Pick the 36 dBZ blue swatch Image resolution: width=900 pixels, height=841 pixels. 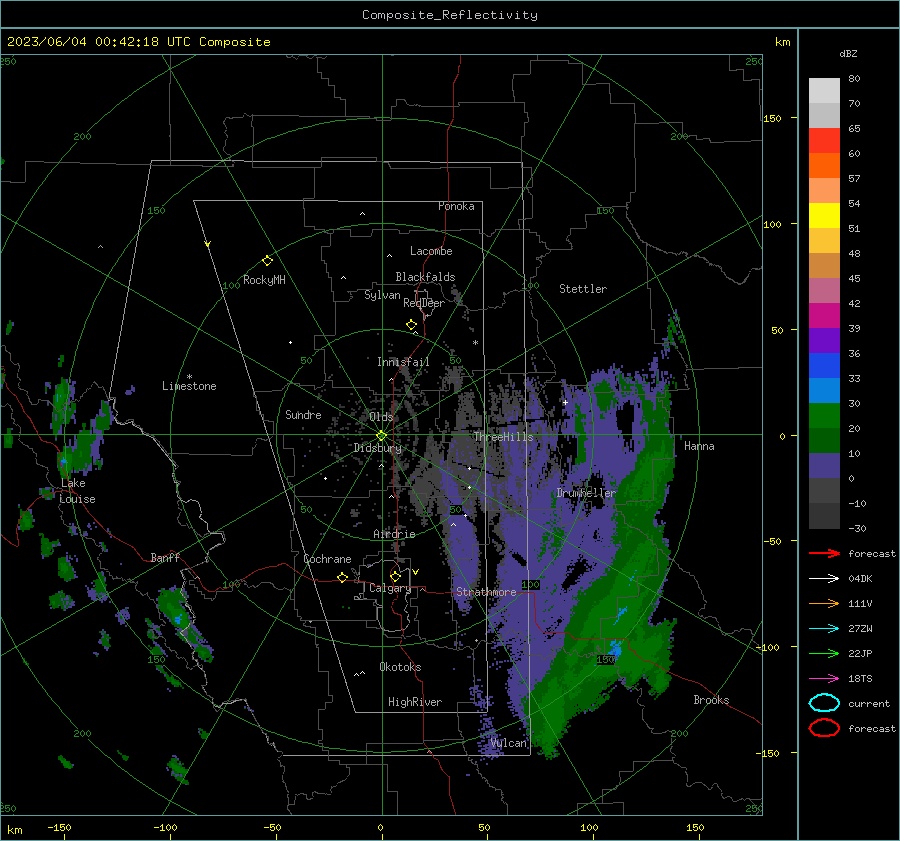[824, 365]
